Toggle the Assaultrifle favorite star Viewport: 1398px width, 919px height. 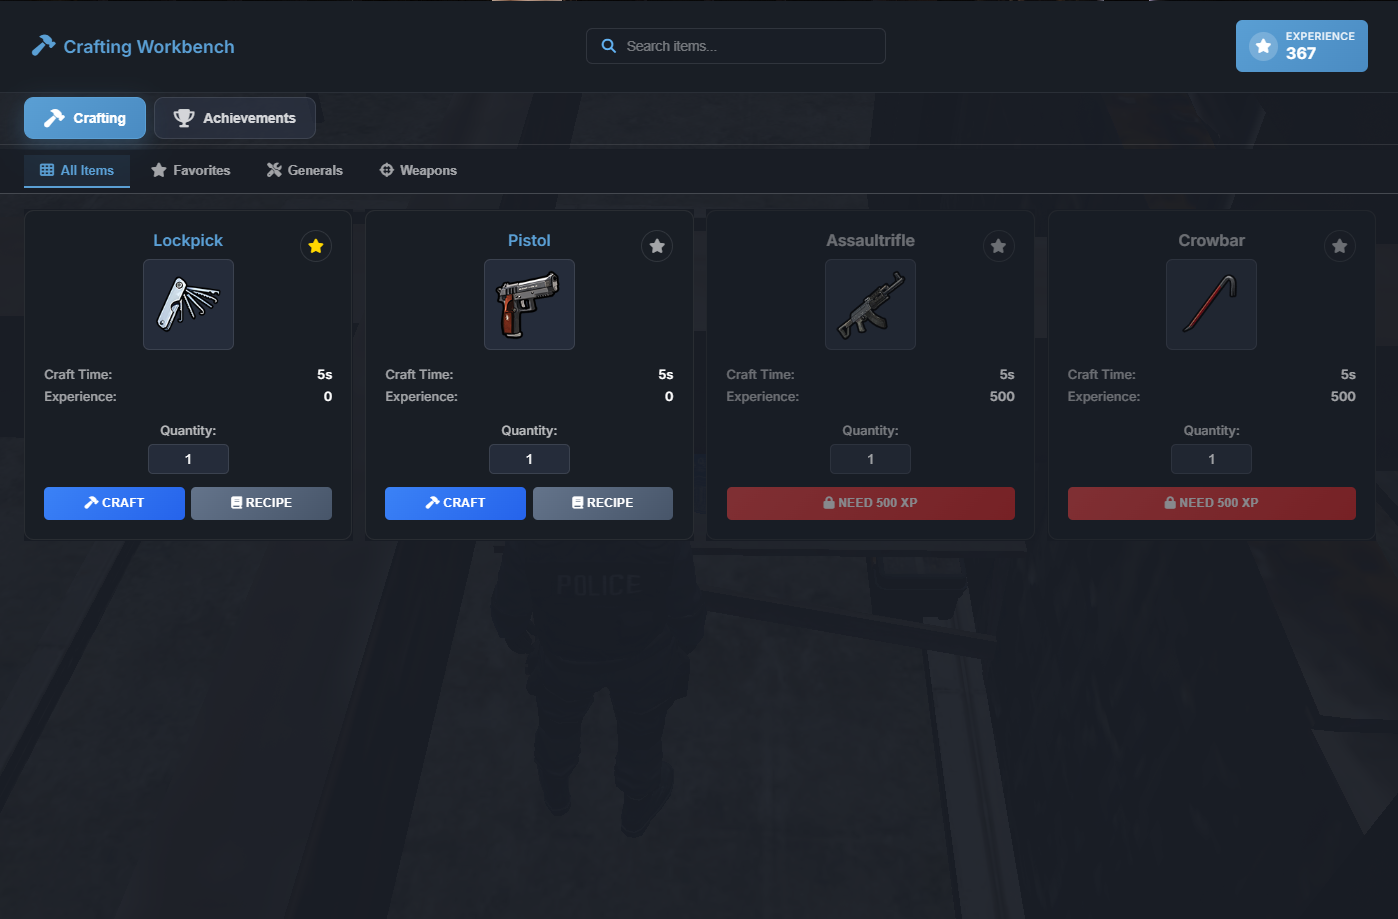[x=998, y=245]
